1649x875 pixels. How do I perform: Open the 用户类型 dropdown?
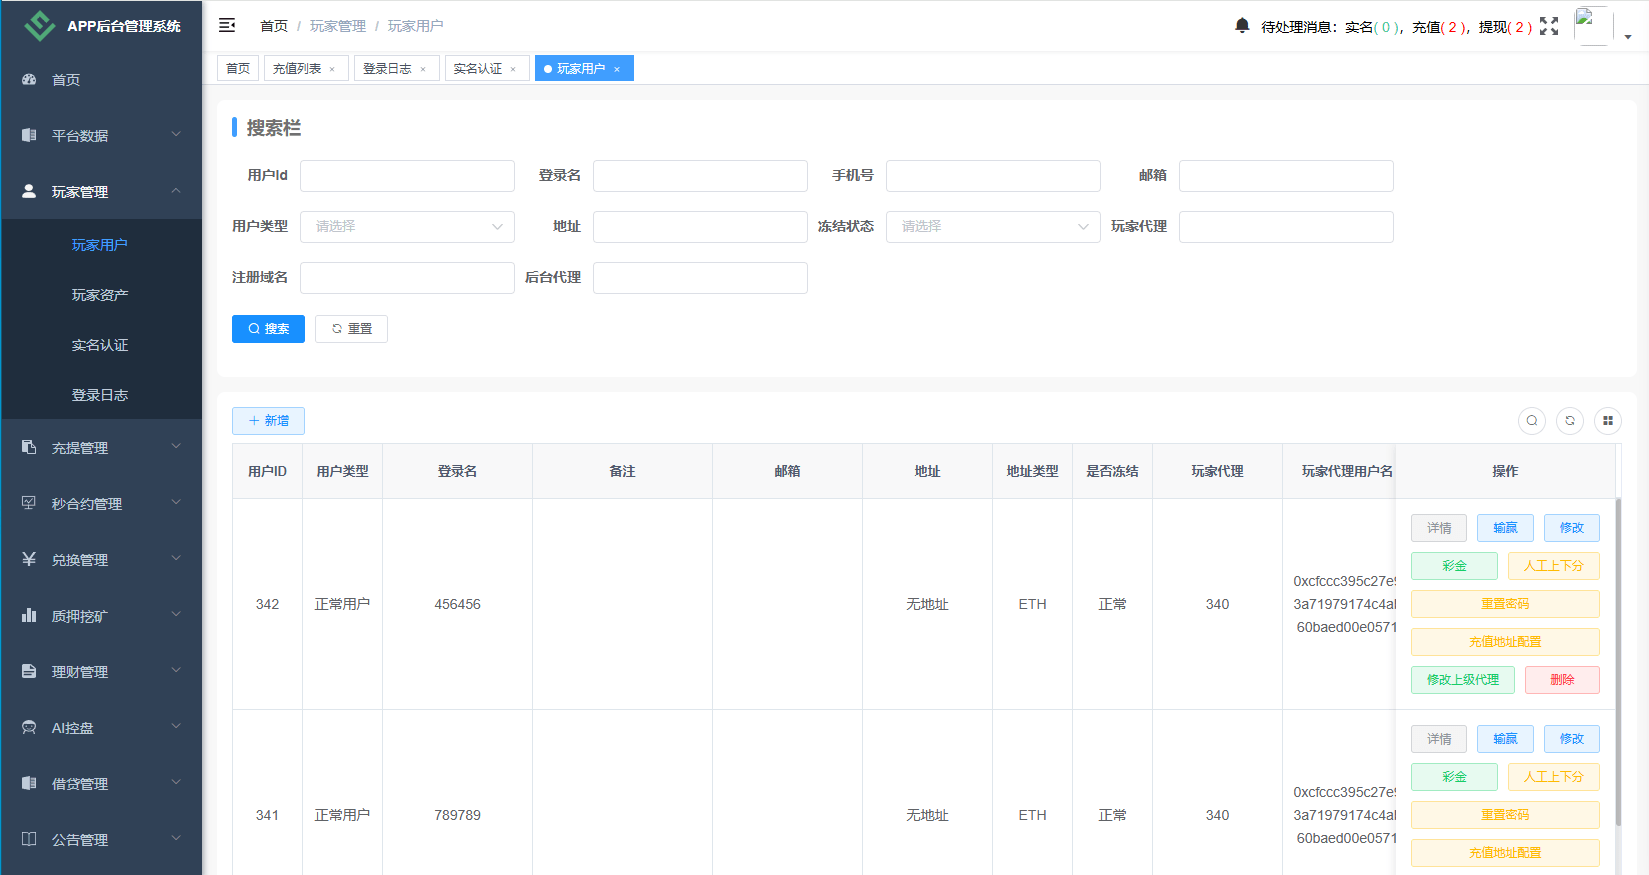point(407,227)
